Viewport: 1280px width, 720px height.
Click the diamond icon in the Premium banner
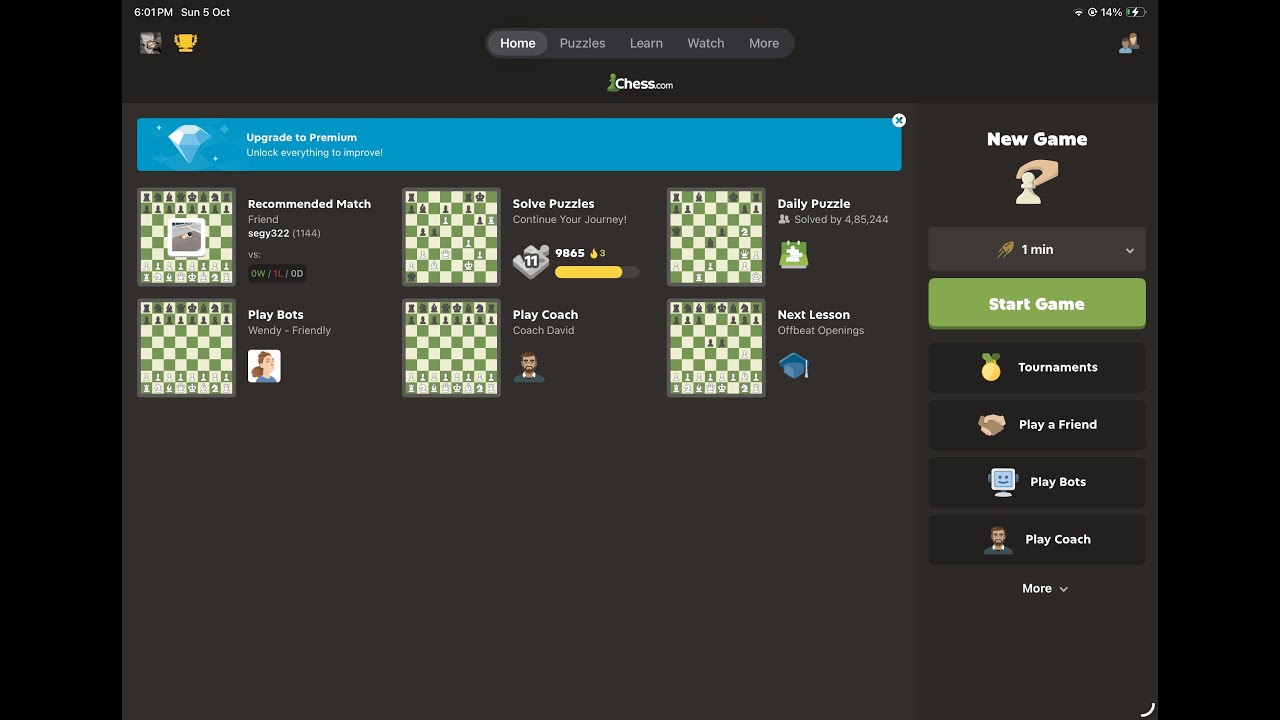tap(190, 145)
